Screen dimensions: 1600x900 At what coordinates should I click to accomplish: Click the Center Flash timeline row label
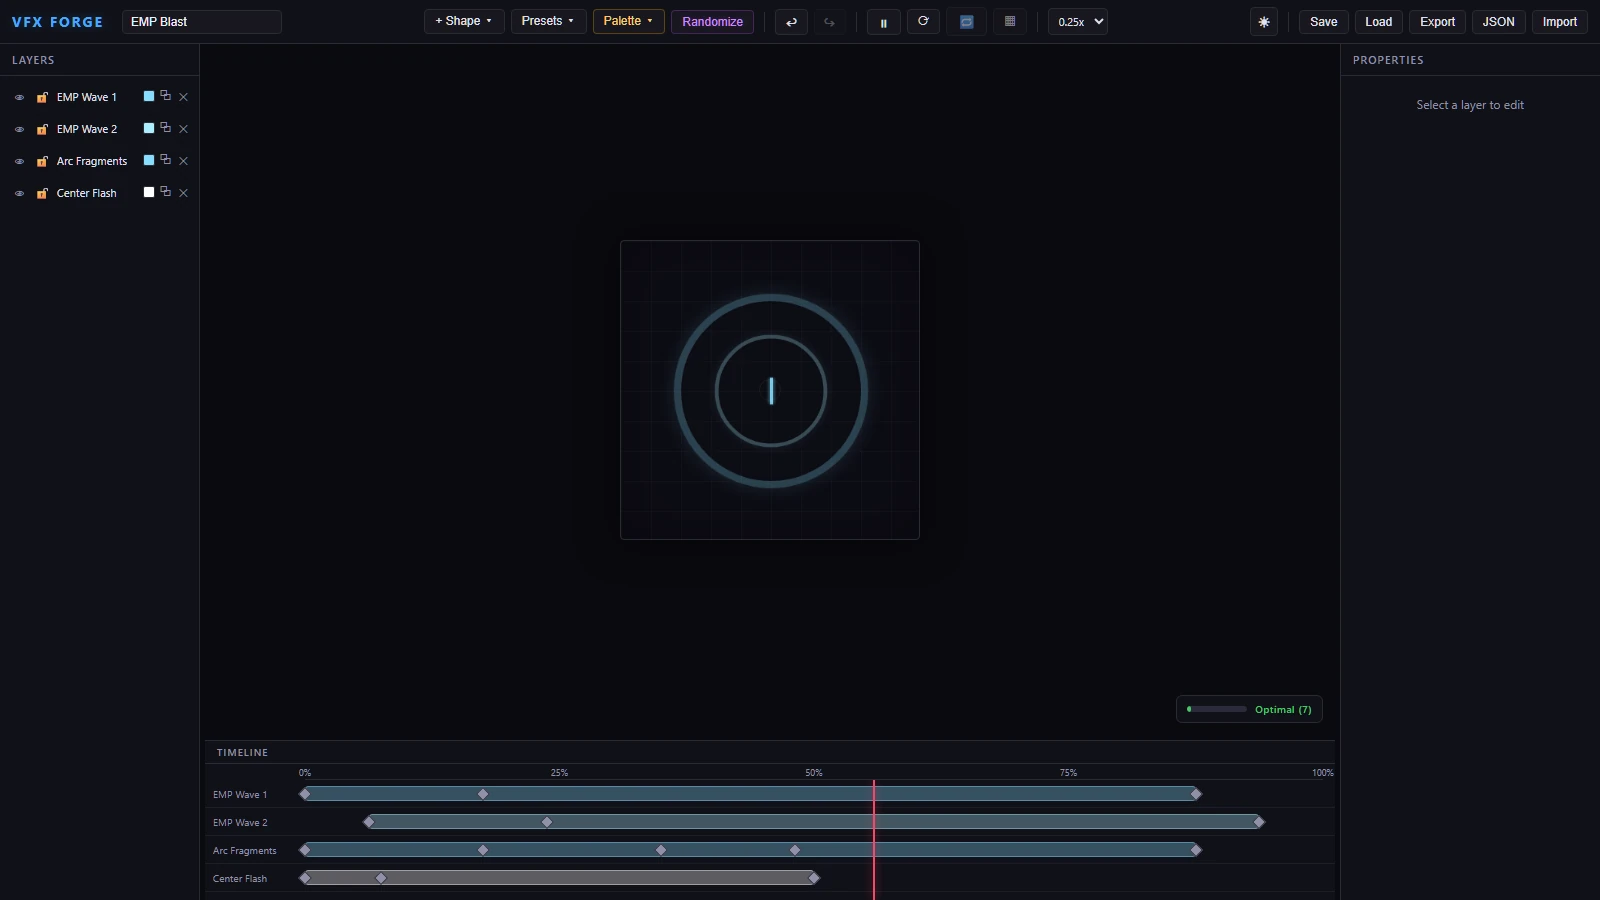point(240,879)
